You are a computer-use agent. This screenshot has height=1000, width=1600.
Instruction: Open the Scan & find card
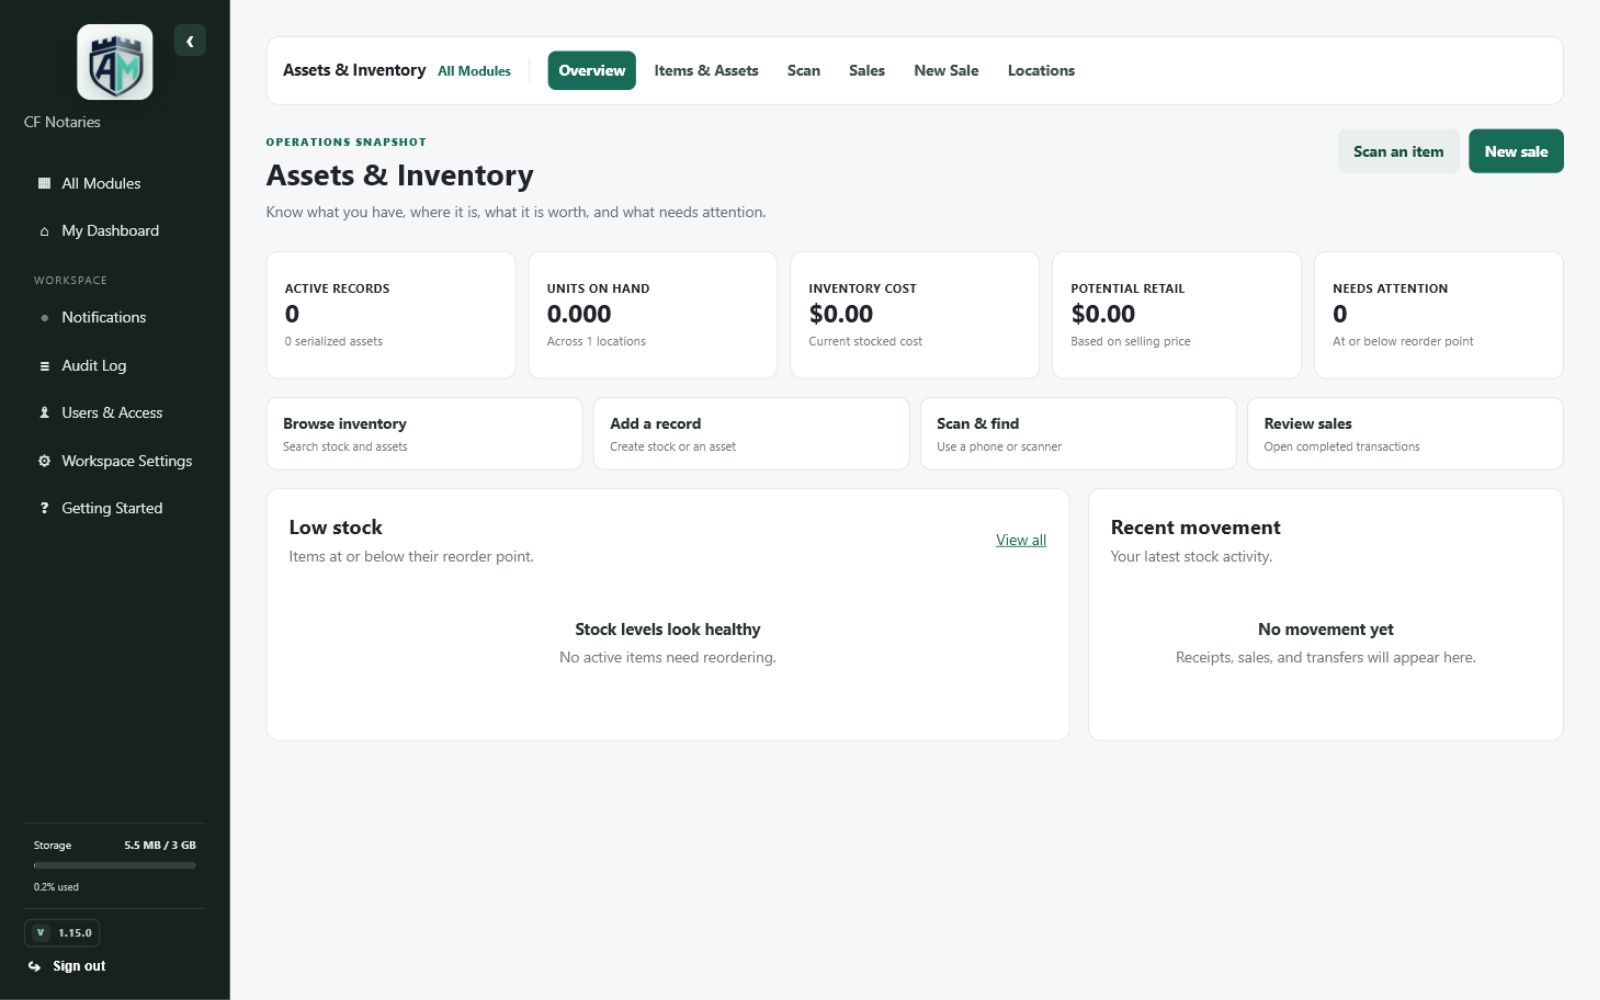(x=1078, y=434)
